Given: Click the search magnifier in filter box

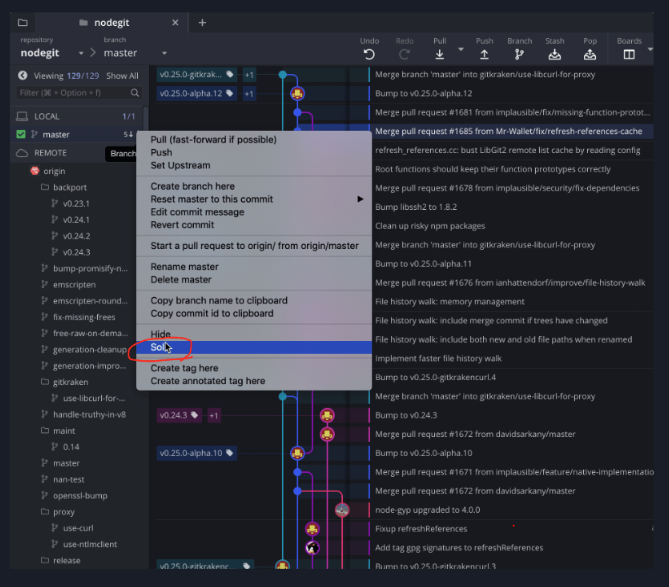Looking at the screenshot, I should (135, 93).
